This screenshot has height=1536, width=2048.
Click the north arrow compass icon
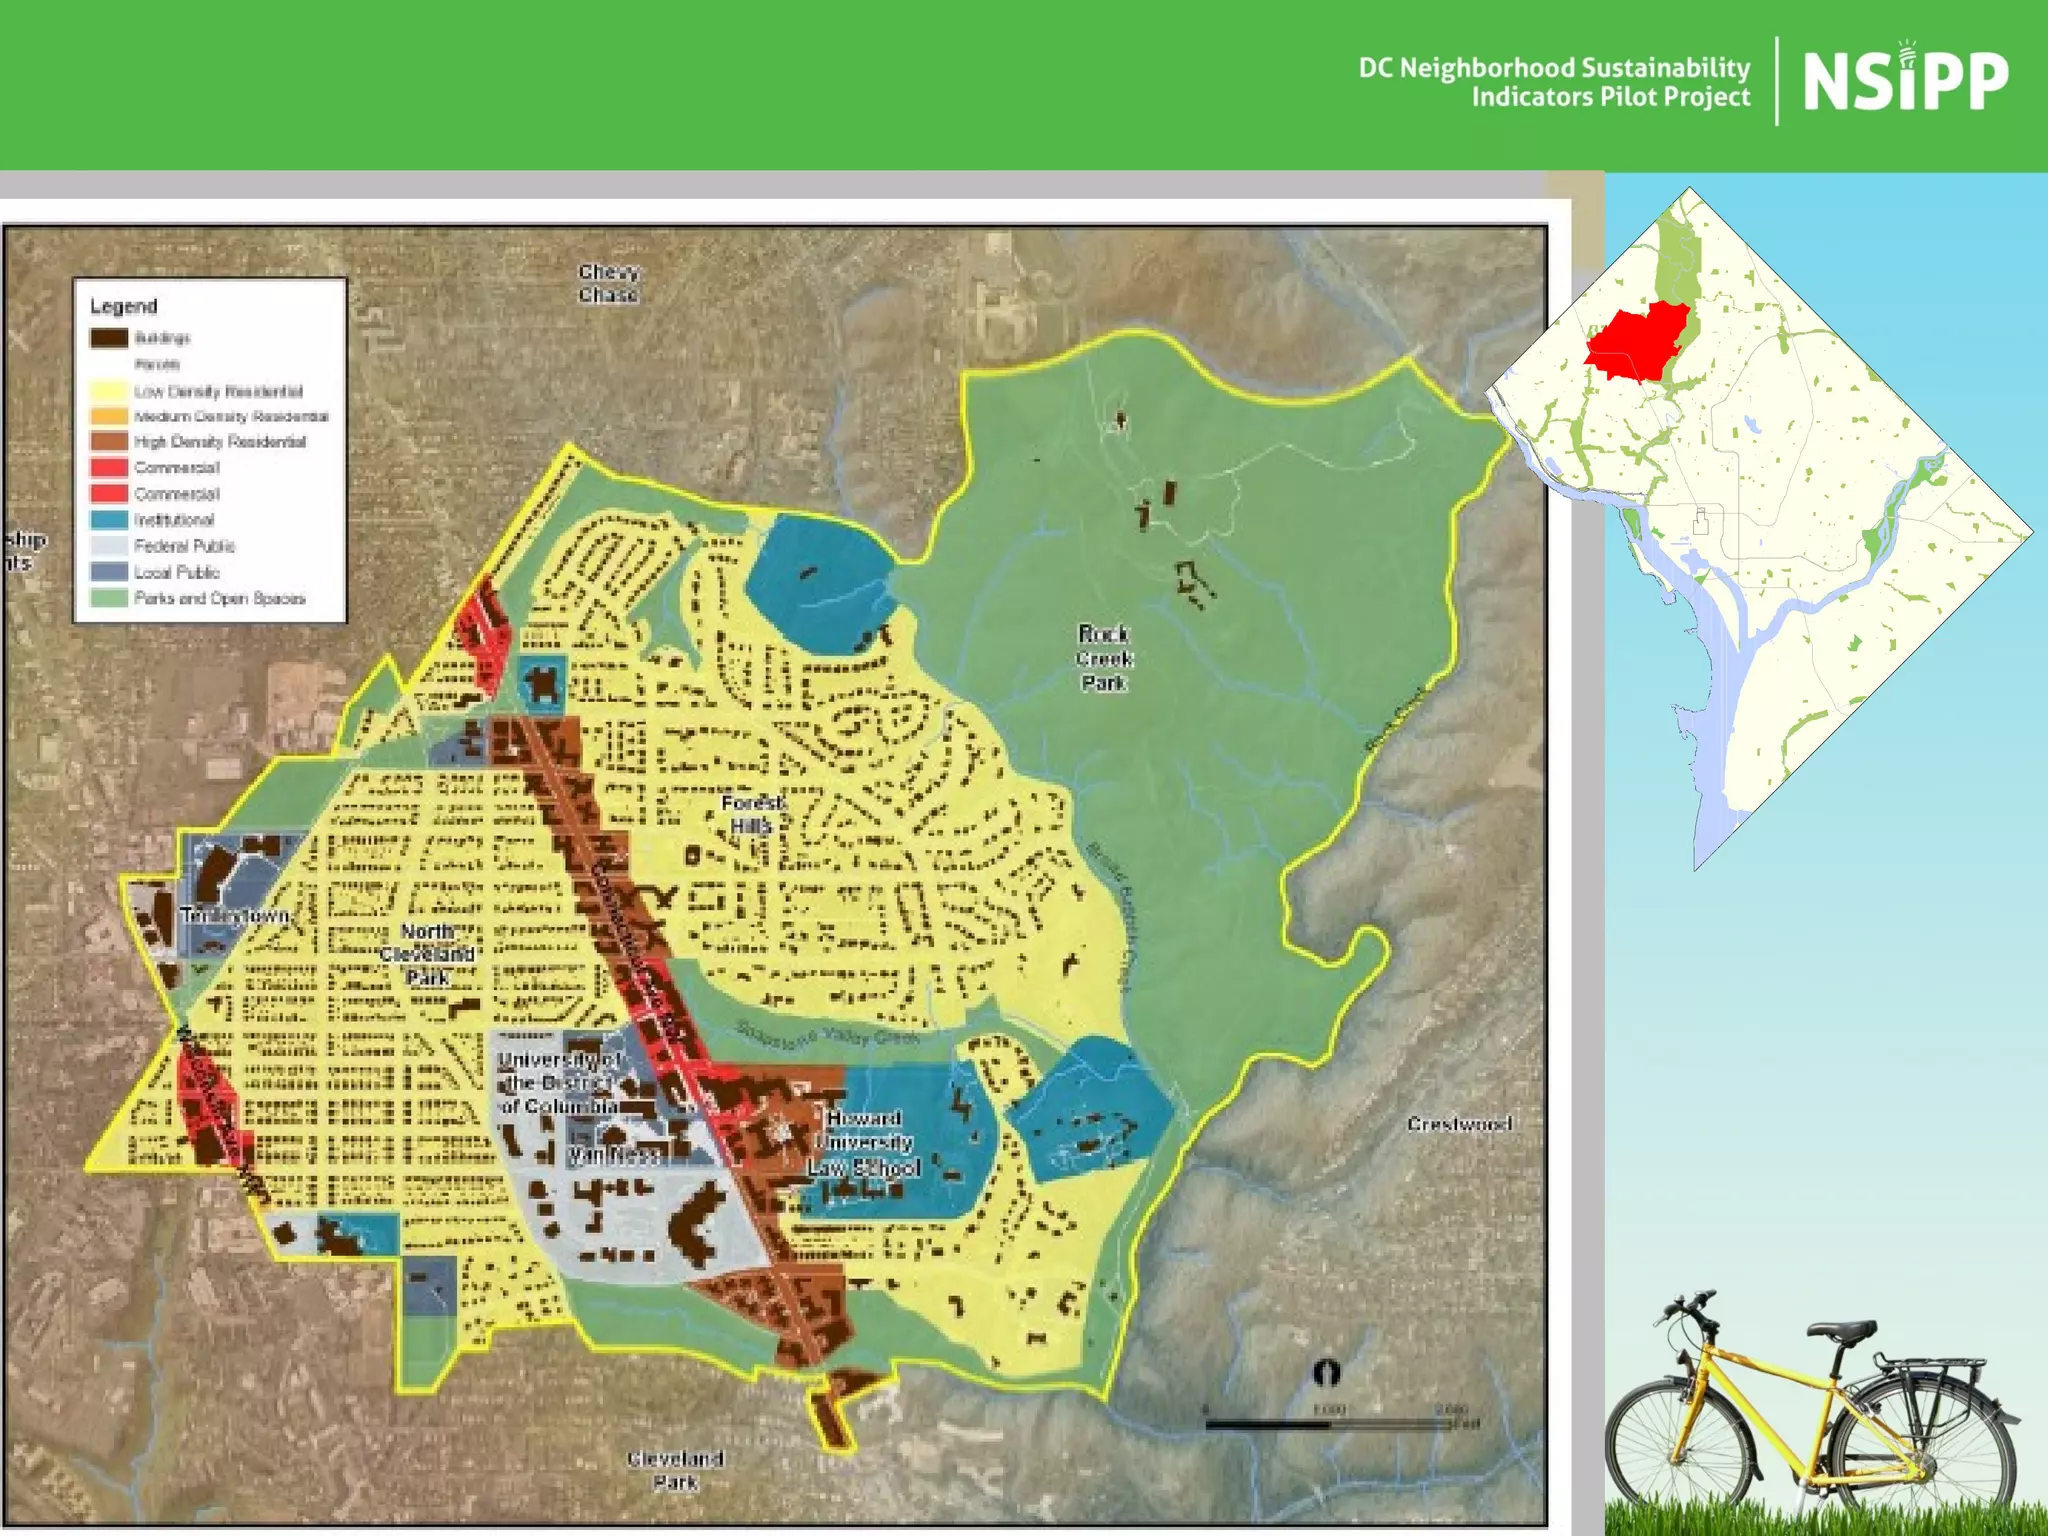point(1326,1373)
